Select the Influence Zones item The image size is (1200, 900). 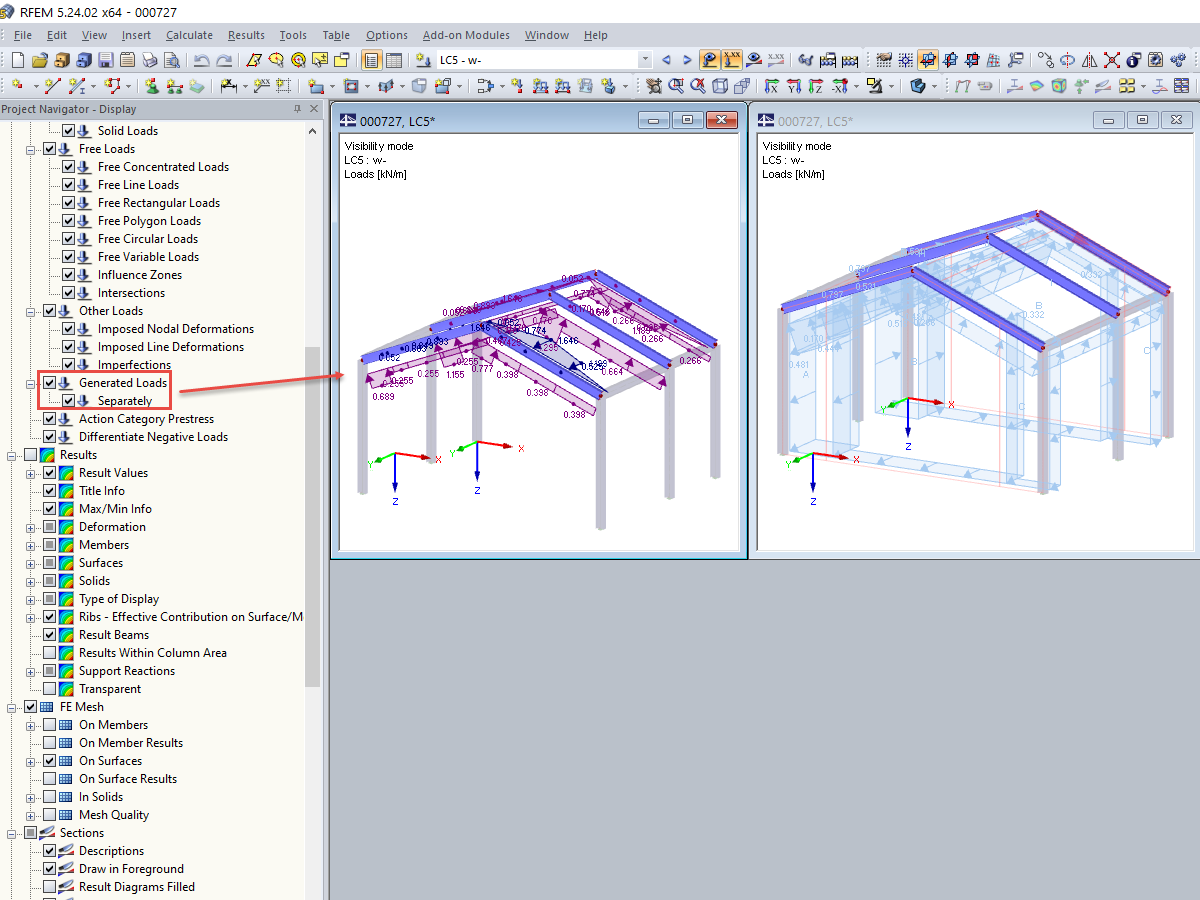139,275
